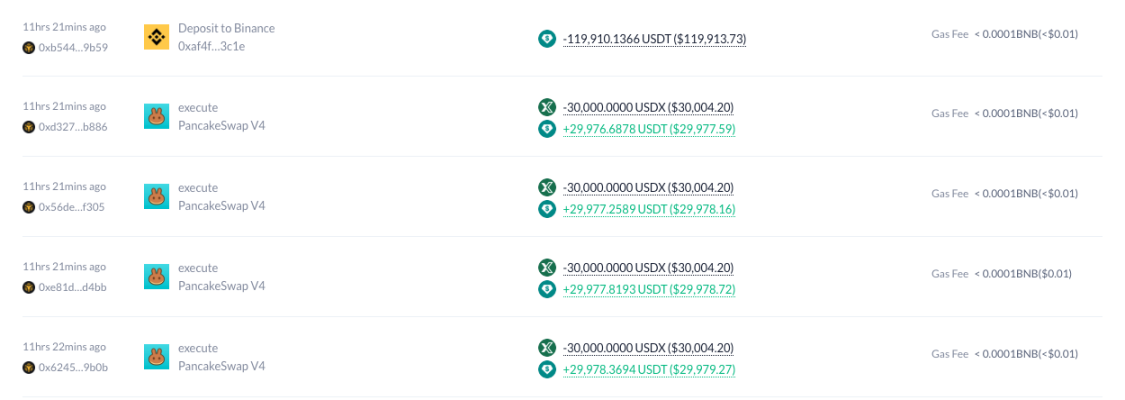Click the 11hrs 22mins ago timestamp

64,347
